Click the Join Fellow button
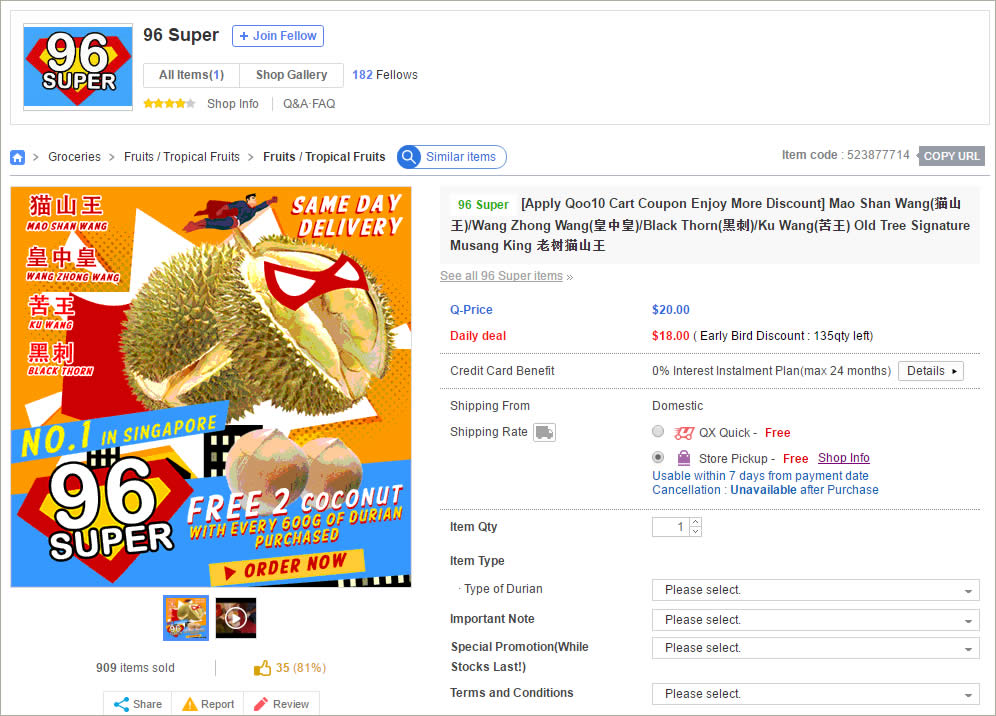 [x=278, y=36]
